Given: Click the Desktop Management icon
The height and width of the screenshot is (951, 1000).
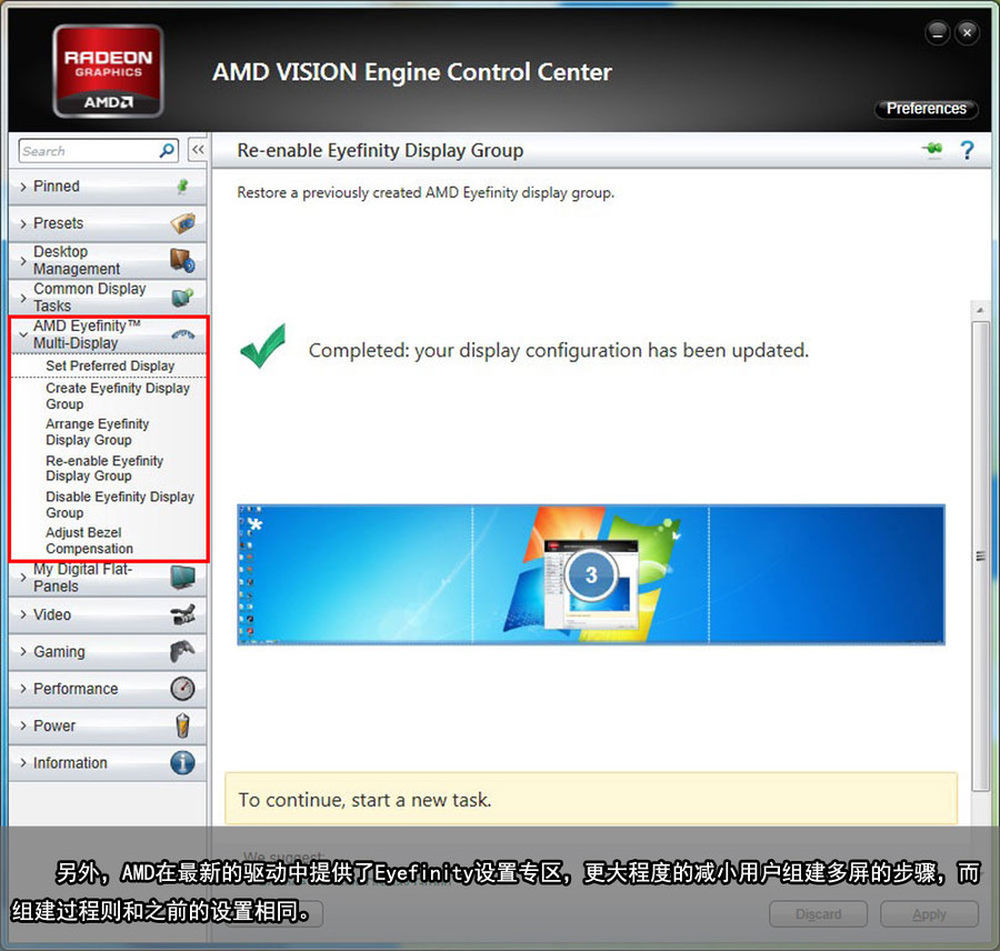Looking at the screenshot, I should (183, 260).
